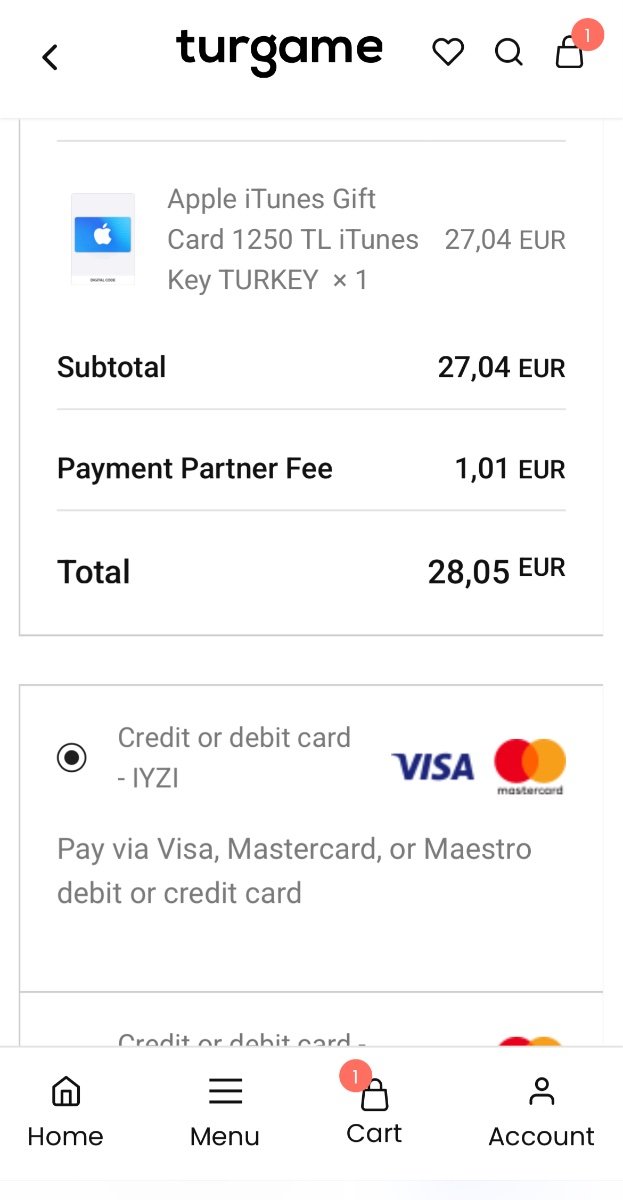623x1200 pixels.
Task: Select the Credit or debit card - IYZI label
Action: tap(234, 757)
